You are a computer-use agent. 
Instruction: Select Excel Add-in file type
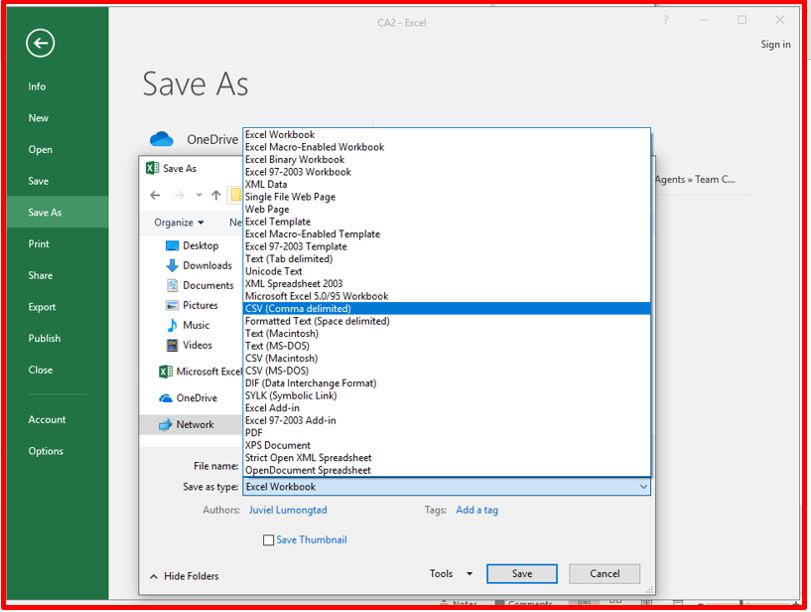click(x=447, y=408)
